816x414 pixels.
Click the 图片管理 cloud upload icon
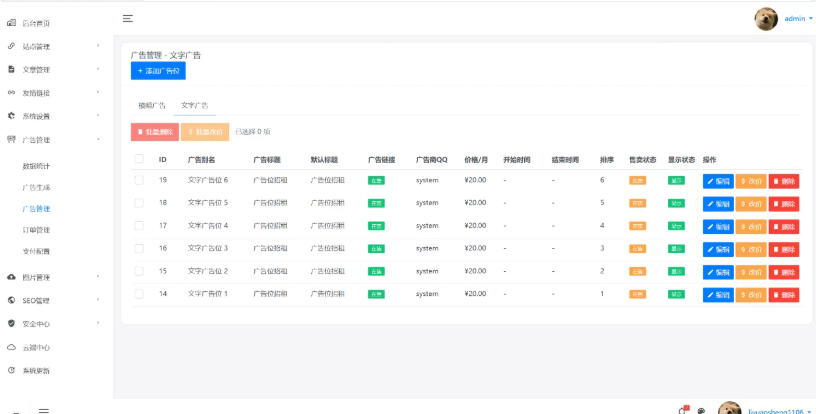11,277
